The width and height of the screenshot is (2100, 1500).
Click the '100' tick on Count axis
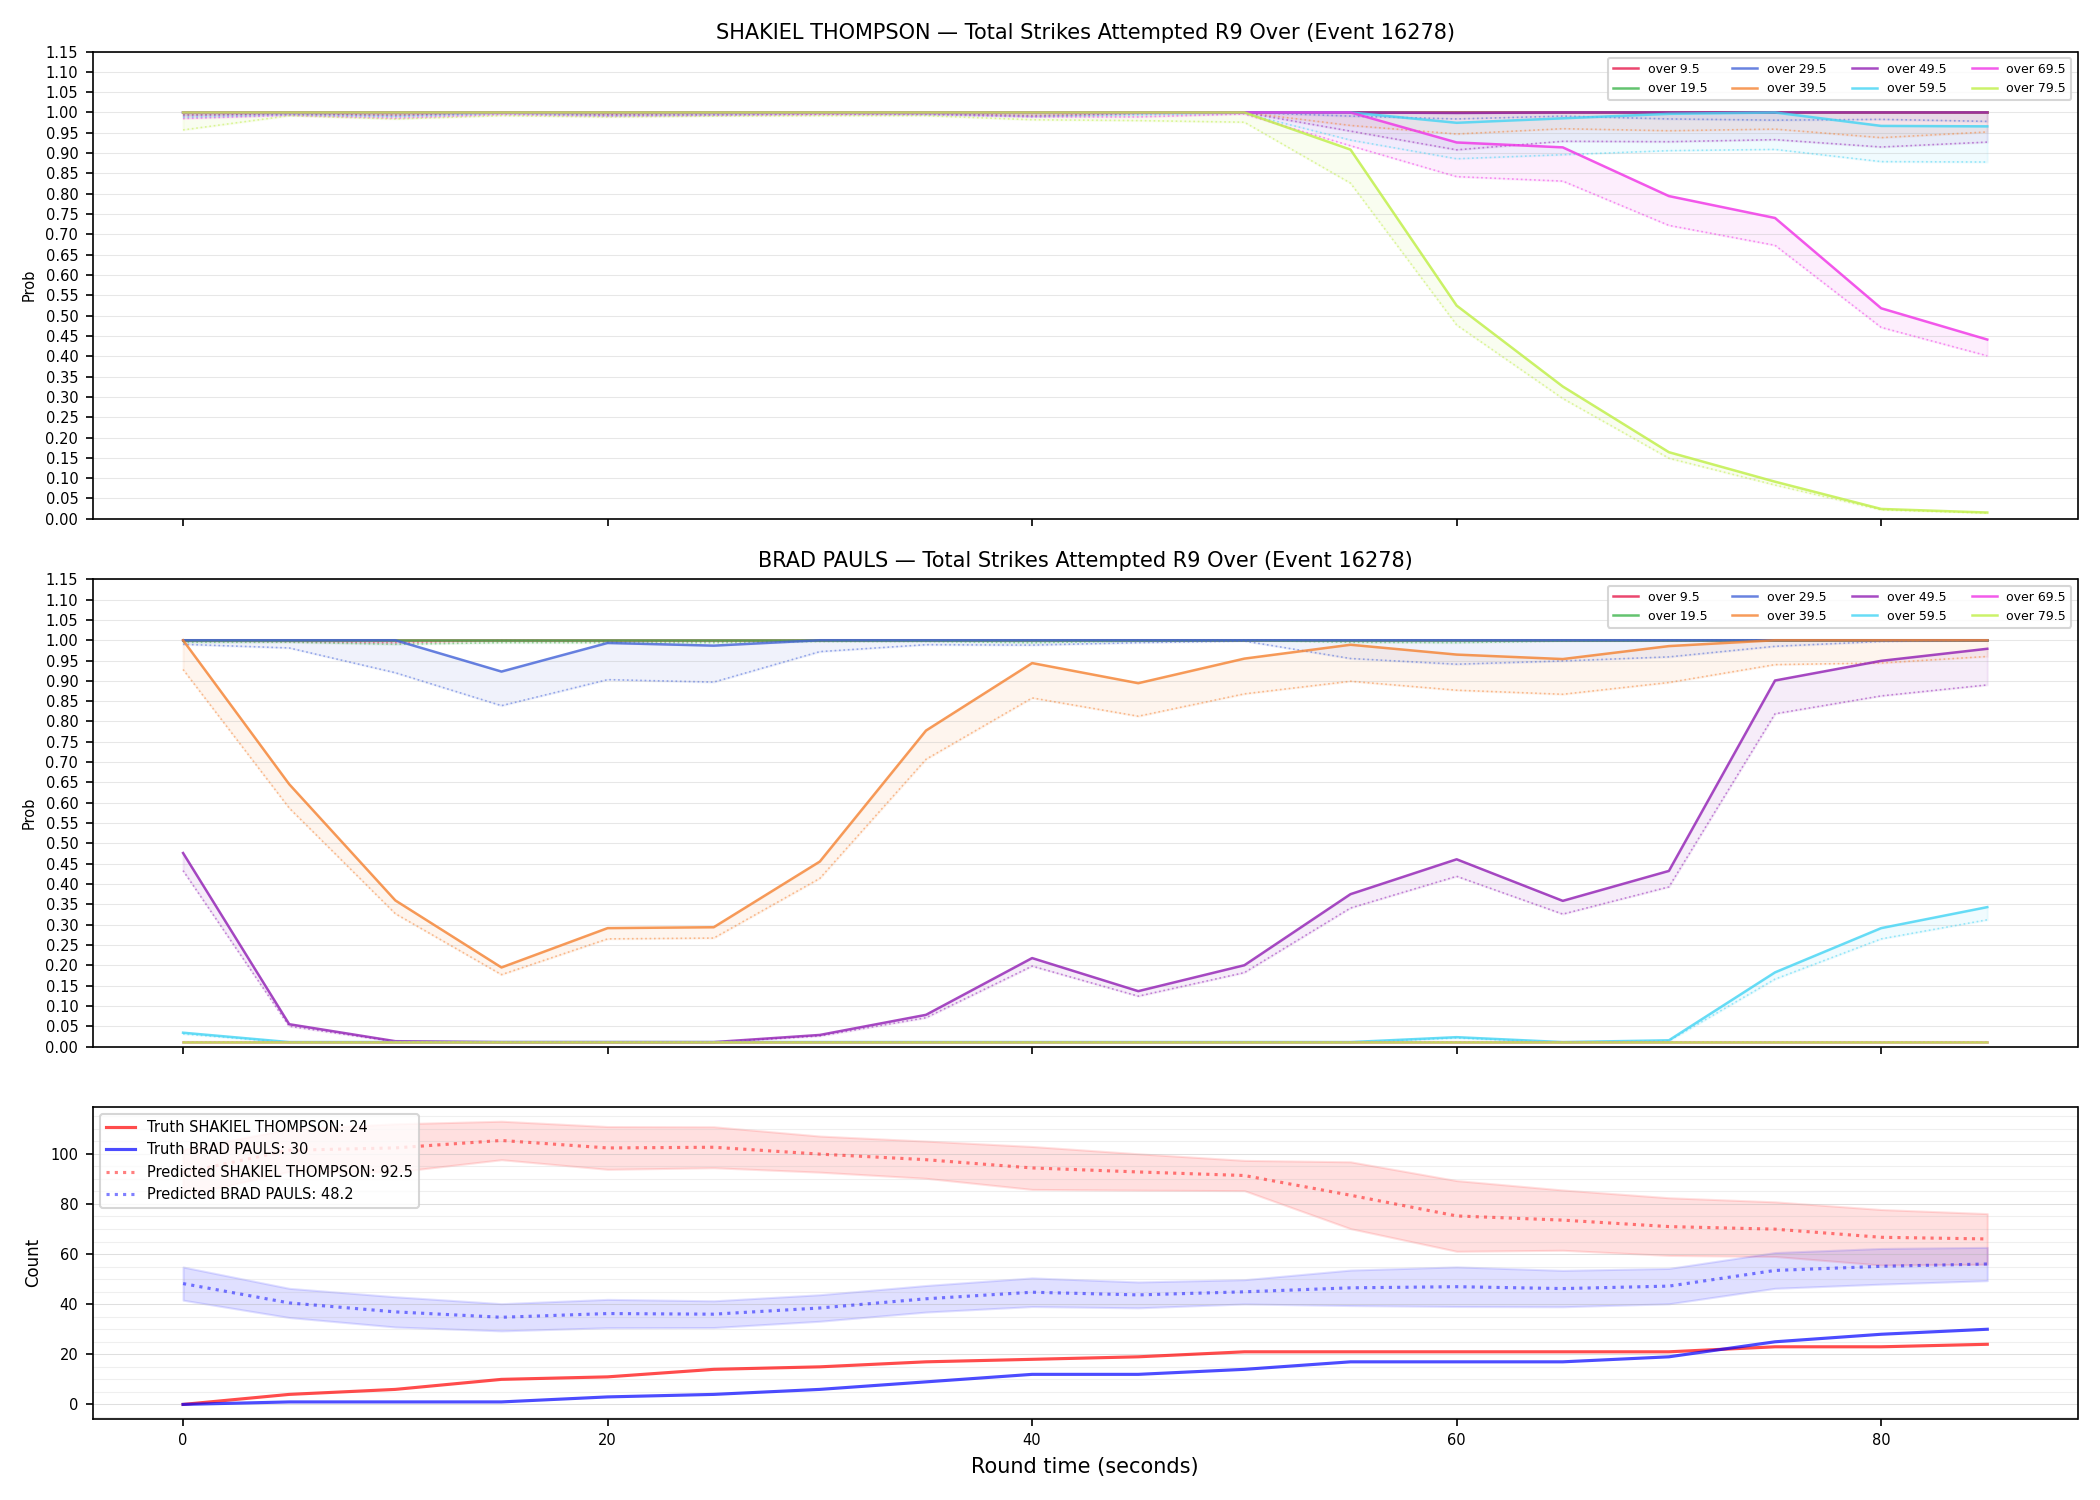[66, 1154]
